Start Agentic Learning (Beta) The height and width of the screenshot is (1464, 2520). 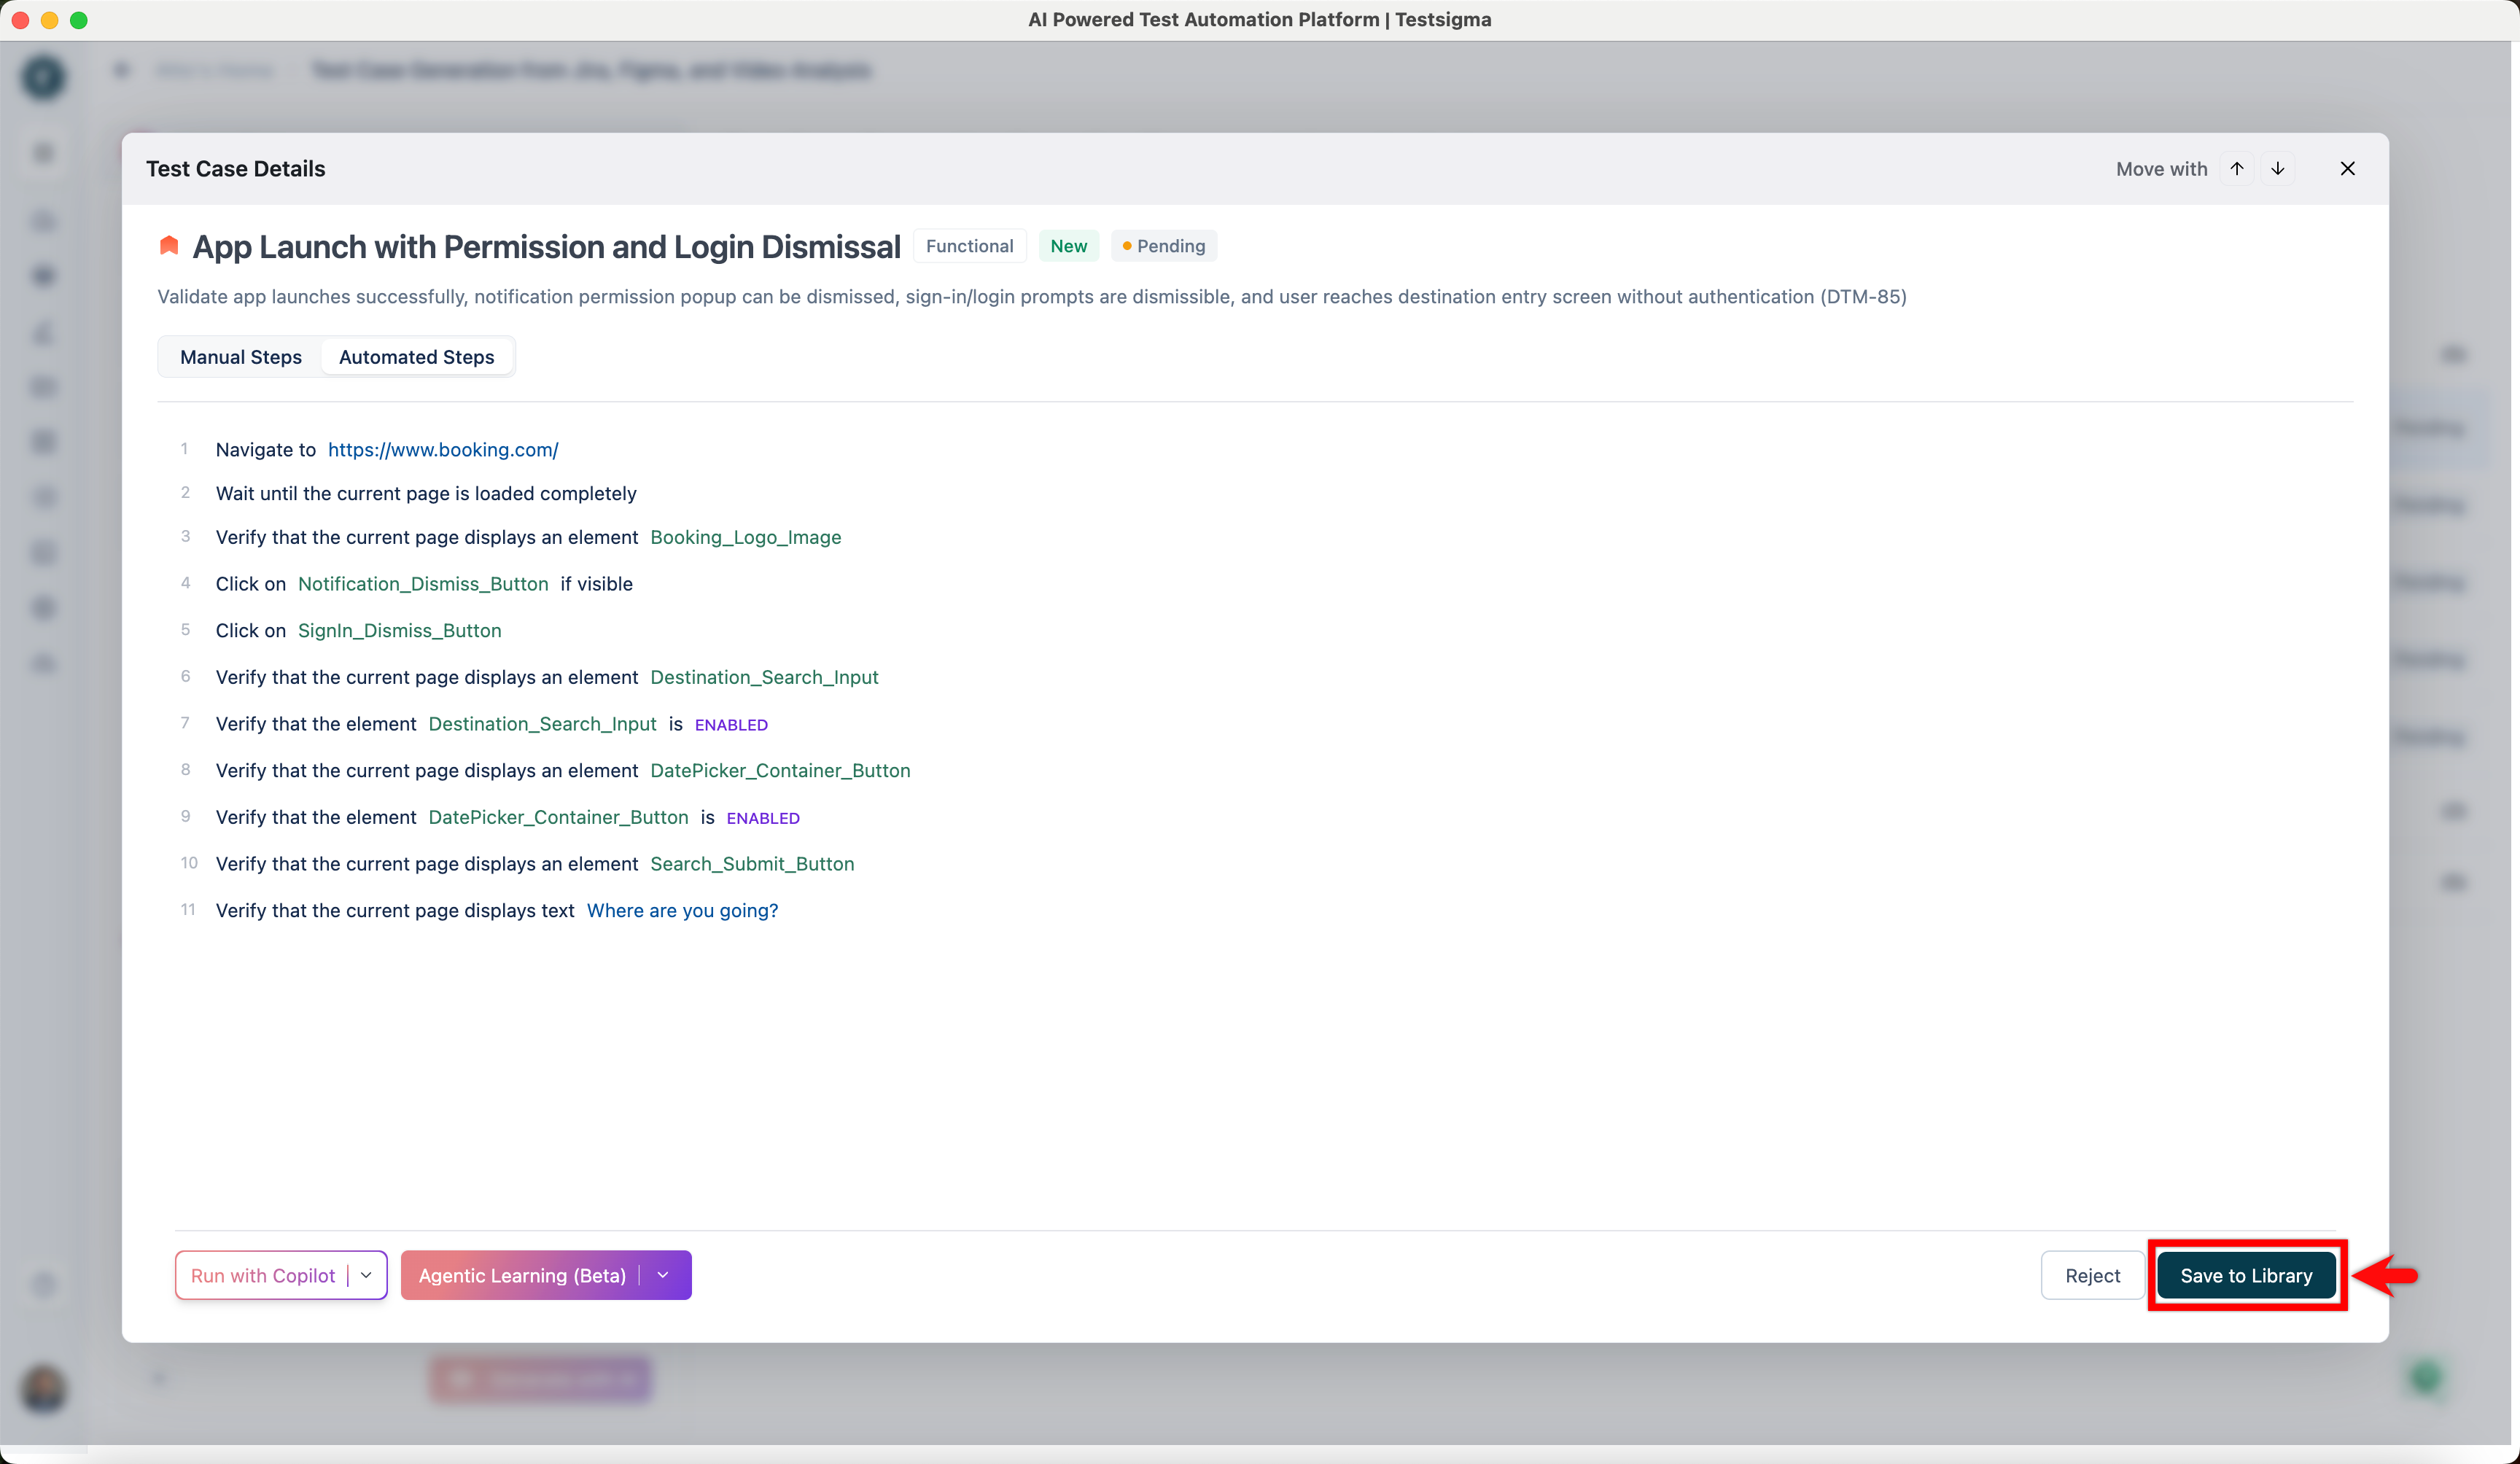521,1275
